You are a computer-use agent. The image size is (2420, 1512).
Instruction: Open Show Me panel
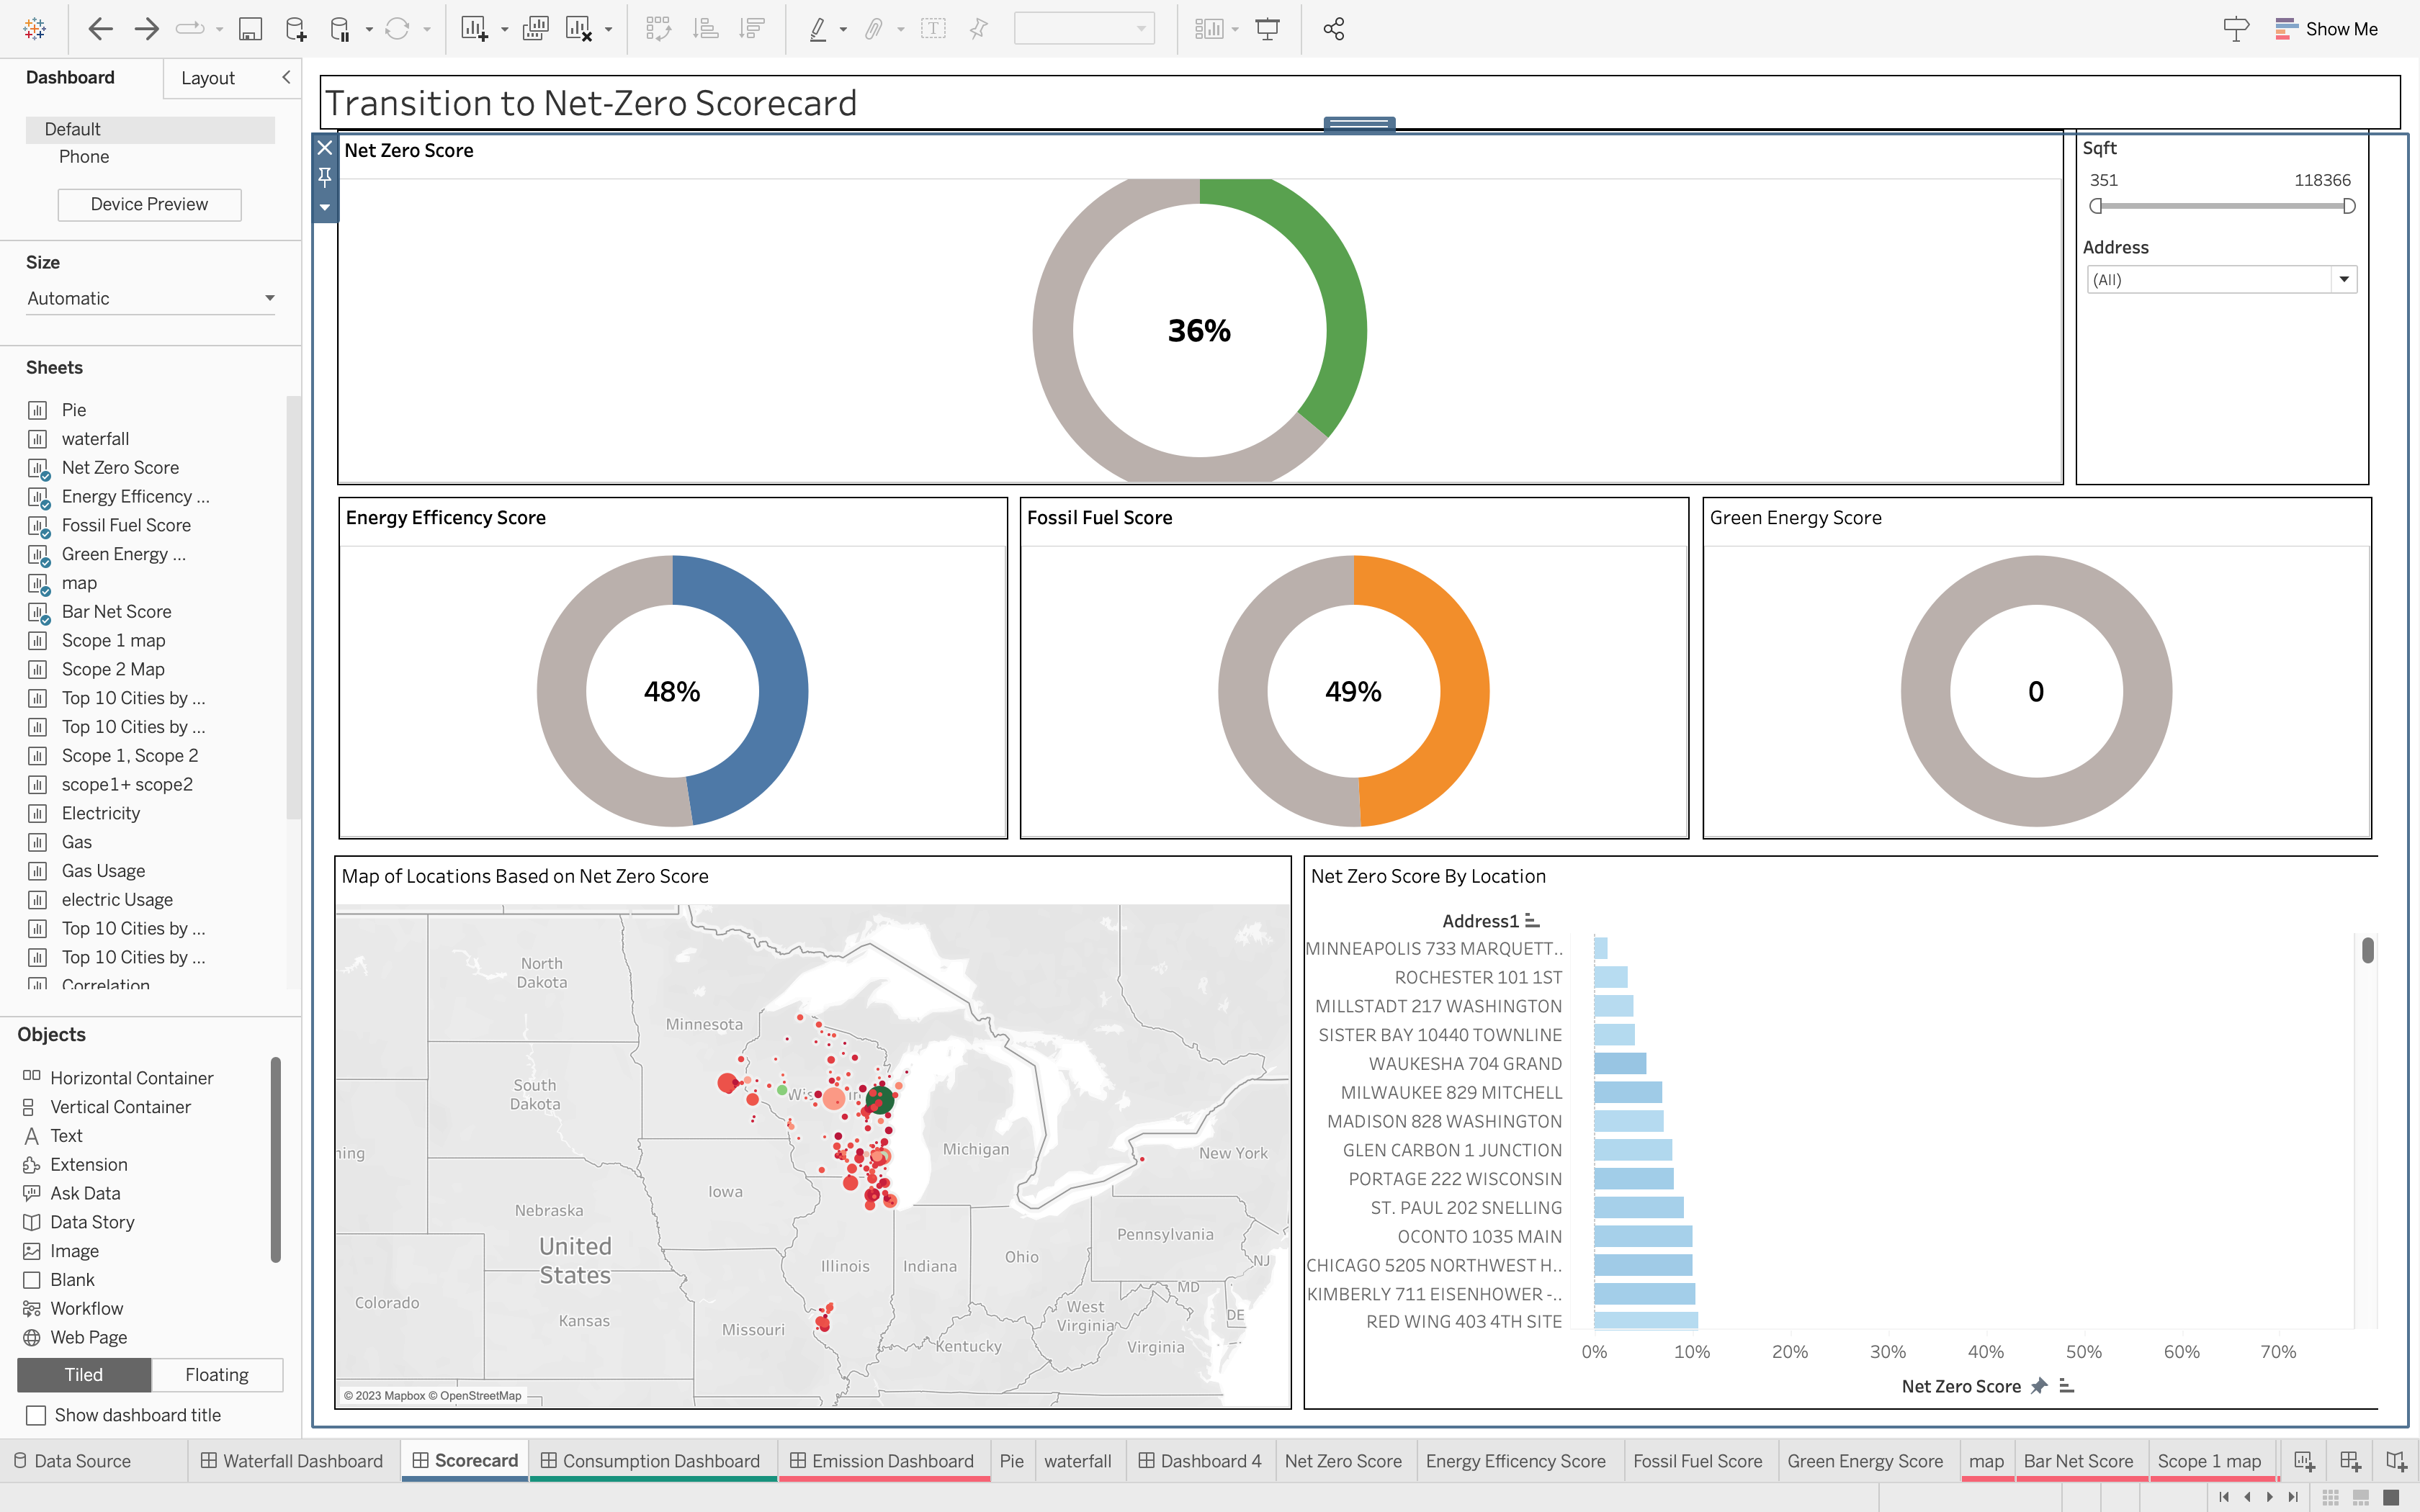[2327, 28]
